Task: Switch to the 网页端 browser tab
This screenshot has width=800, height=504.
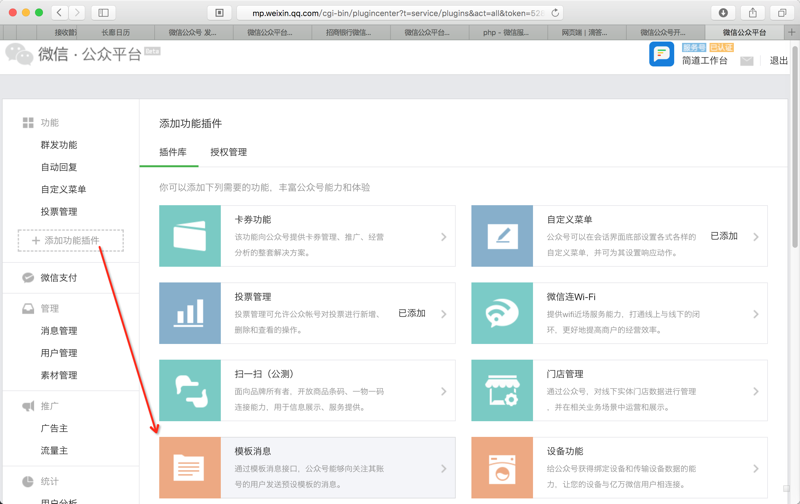Action: click(x=585, y=32)
